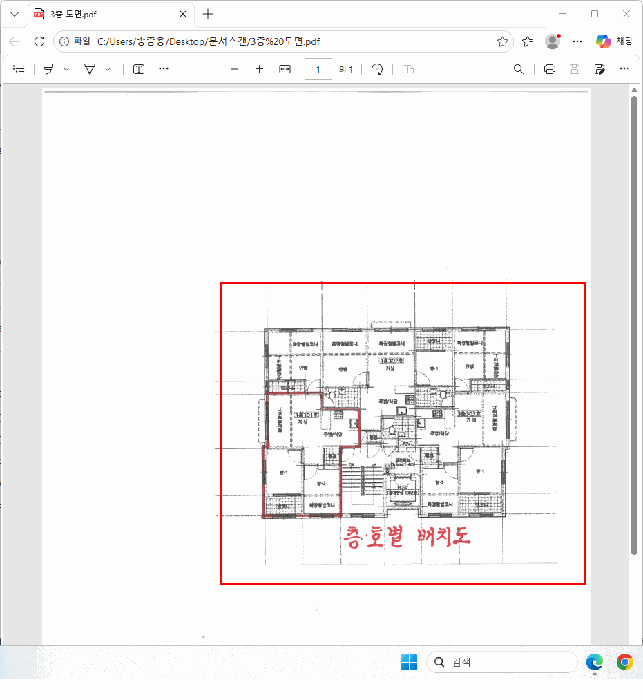Minimize the Edge window
The width and height of the screenshot is (643, 700).
563,14
